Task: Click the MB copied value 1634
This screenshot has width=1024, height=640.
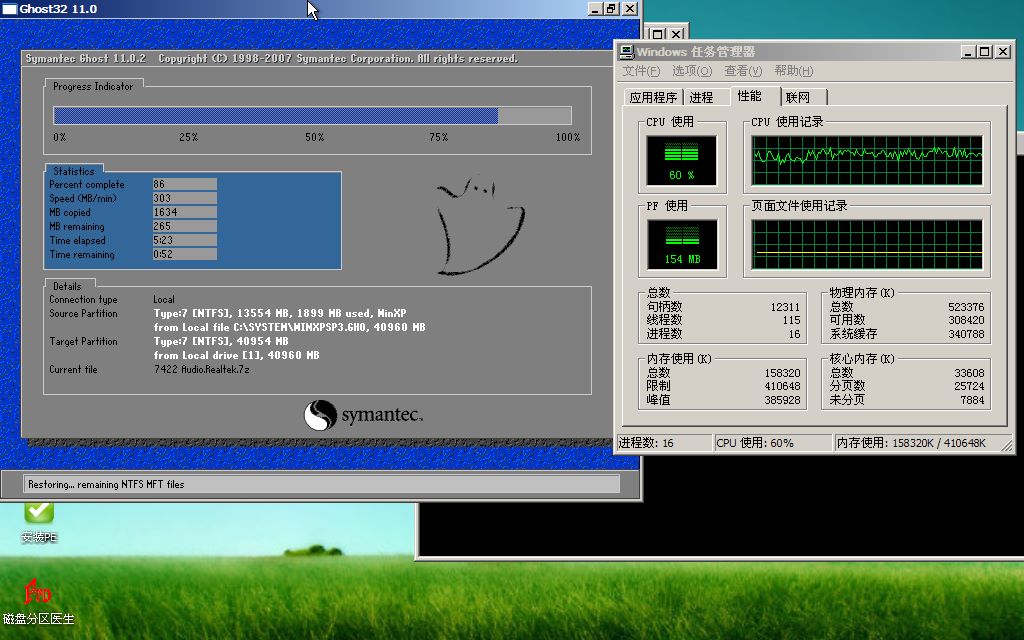Action: pyautogui.click(x=185, y=212)
